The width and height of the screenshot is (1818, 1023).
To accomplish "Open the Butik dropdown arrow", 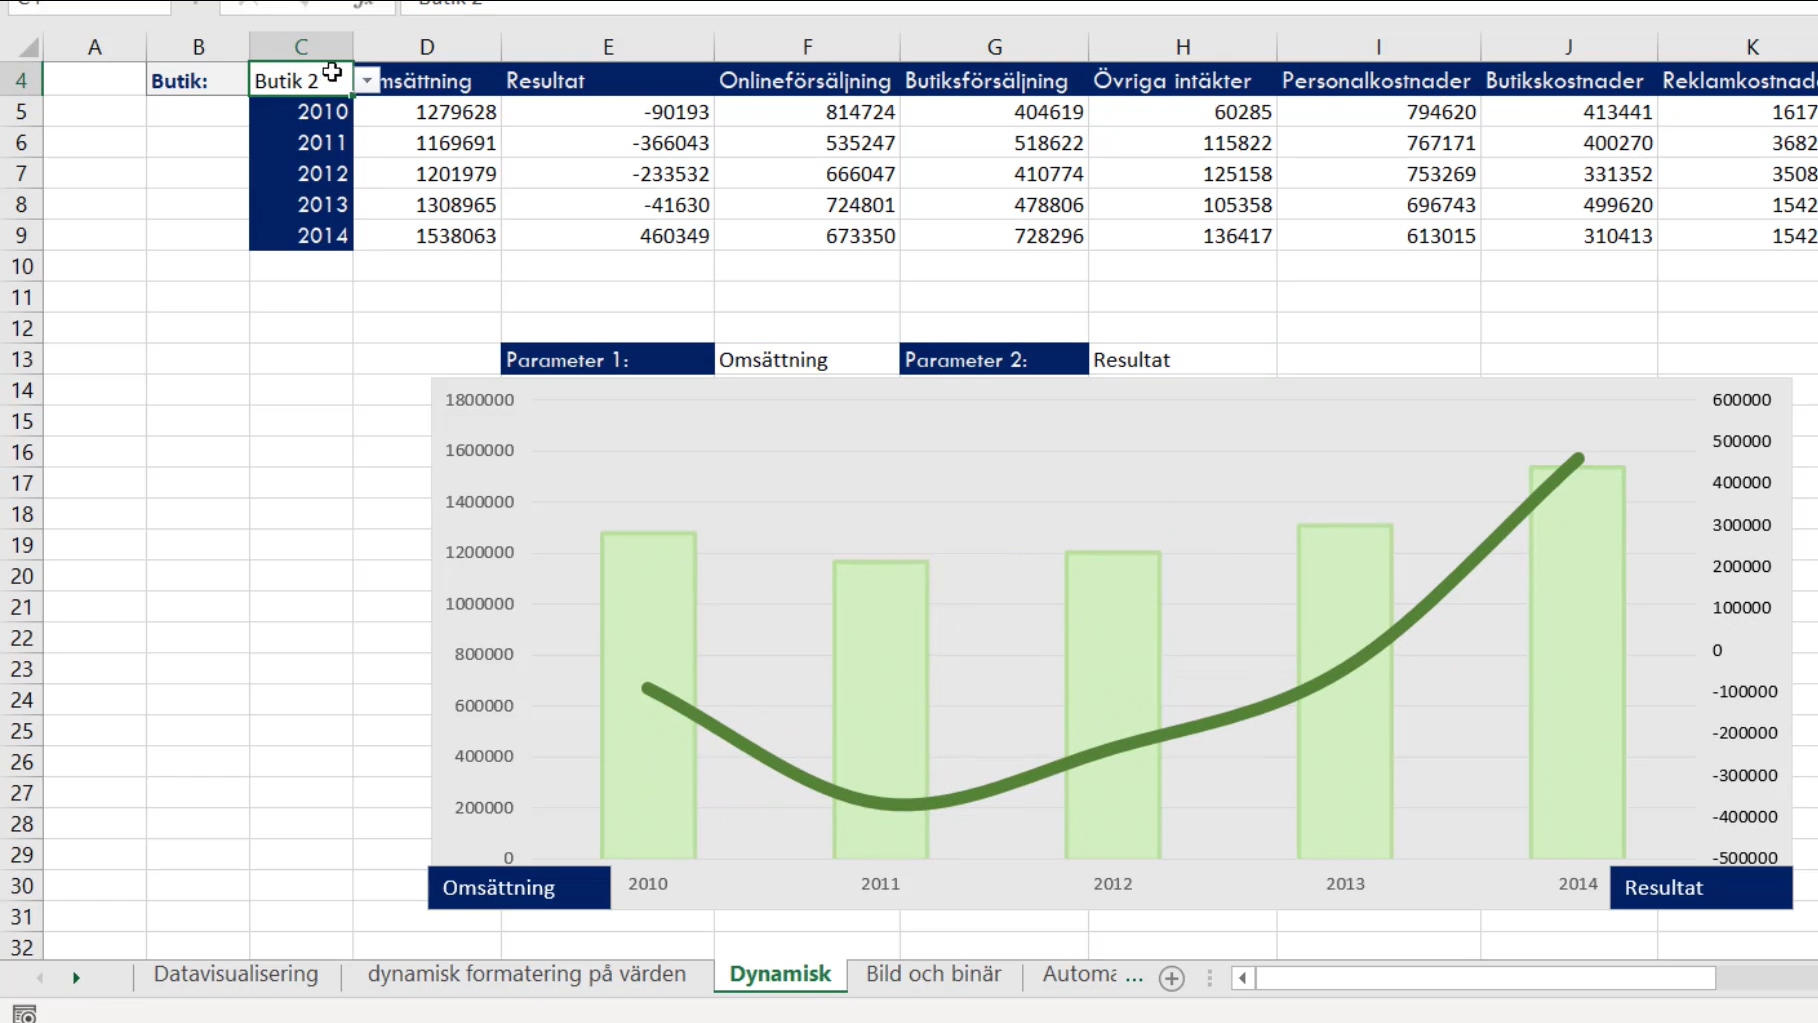I will [367, 81].
